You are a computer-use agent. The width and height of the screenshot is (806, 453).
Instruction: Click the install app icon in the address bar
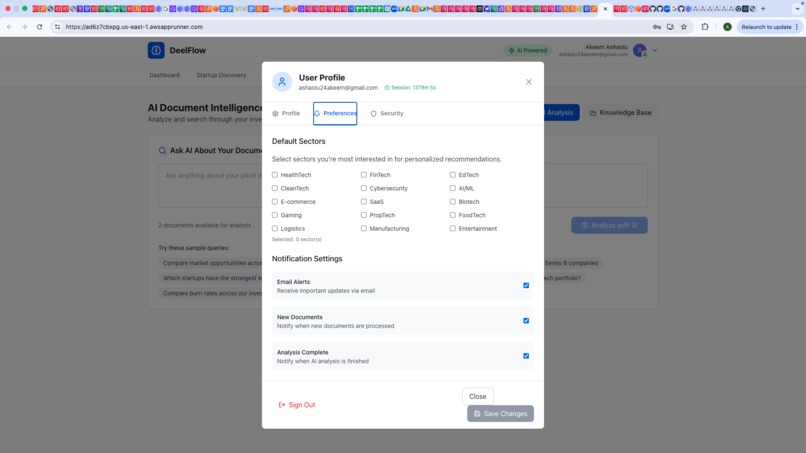point(670,27)
